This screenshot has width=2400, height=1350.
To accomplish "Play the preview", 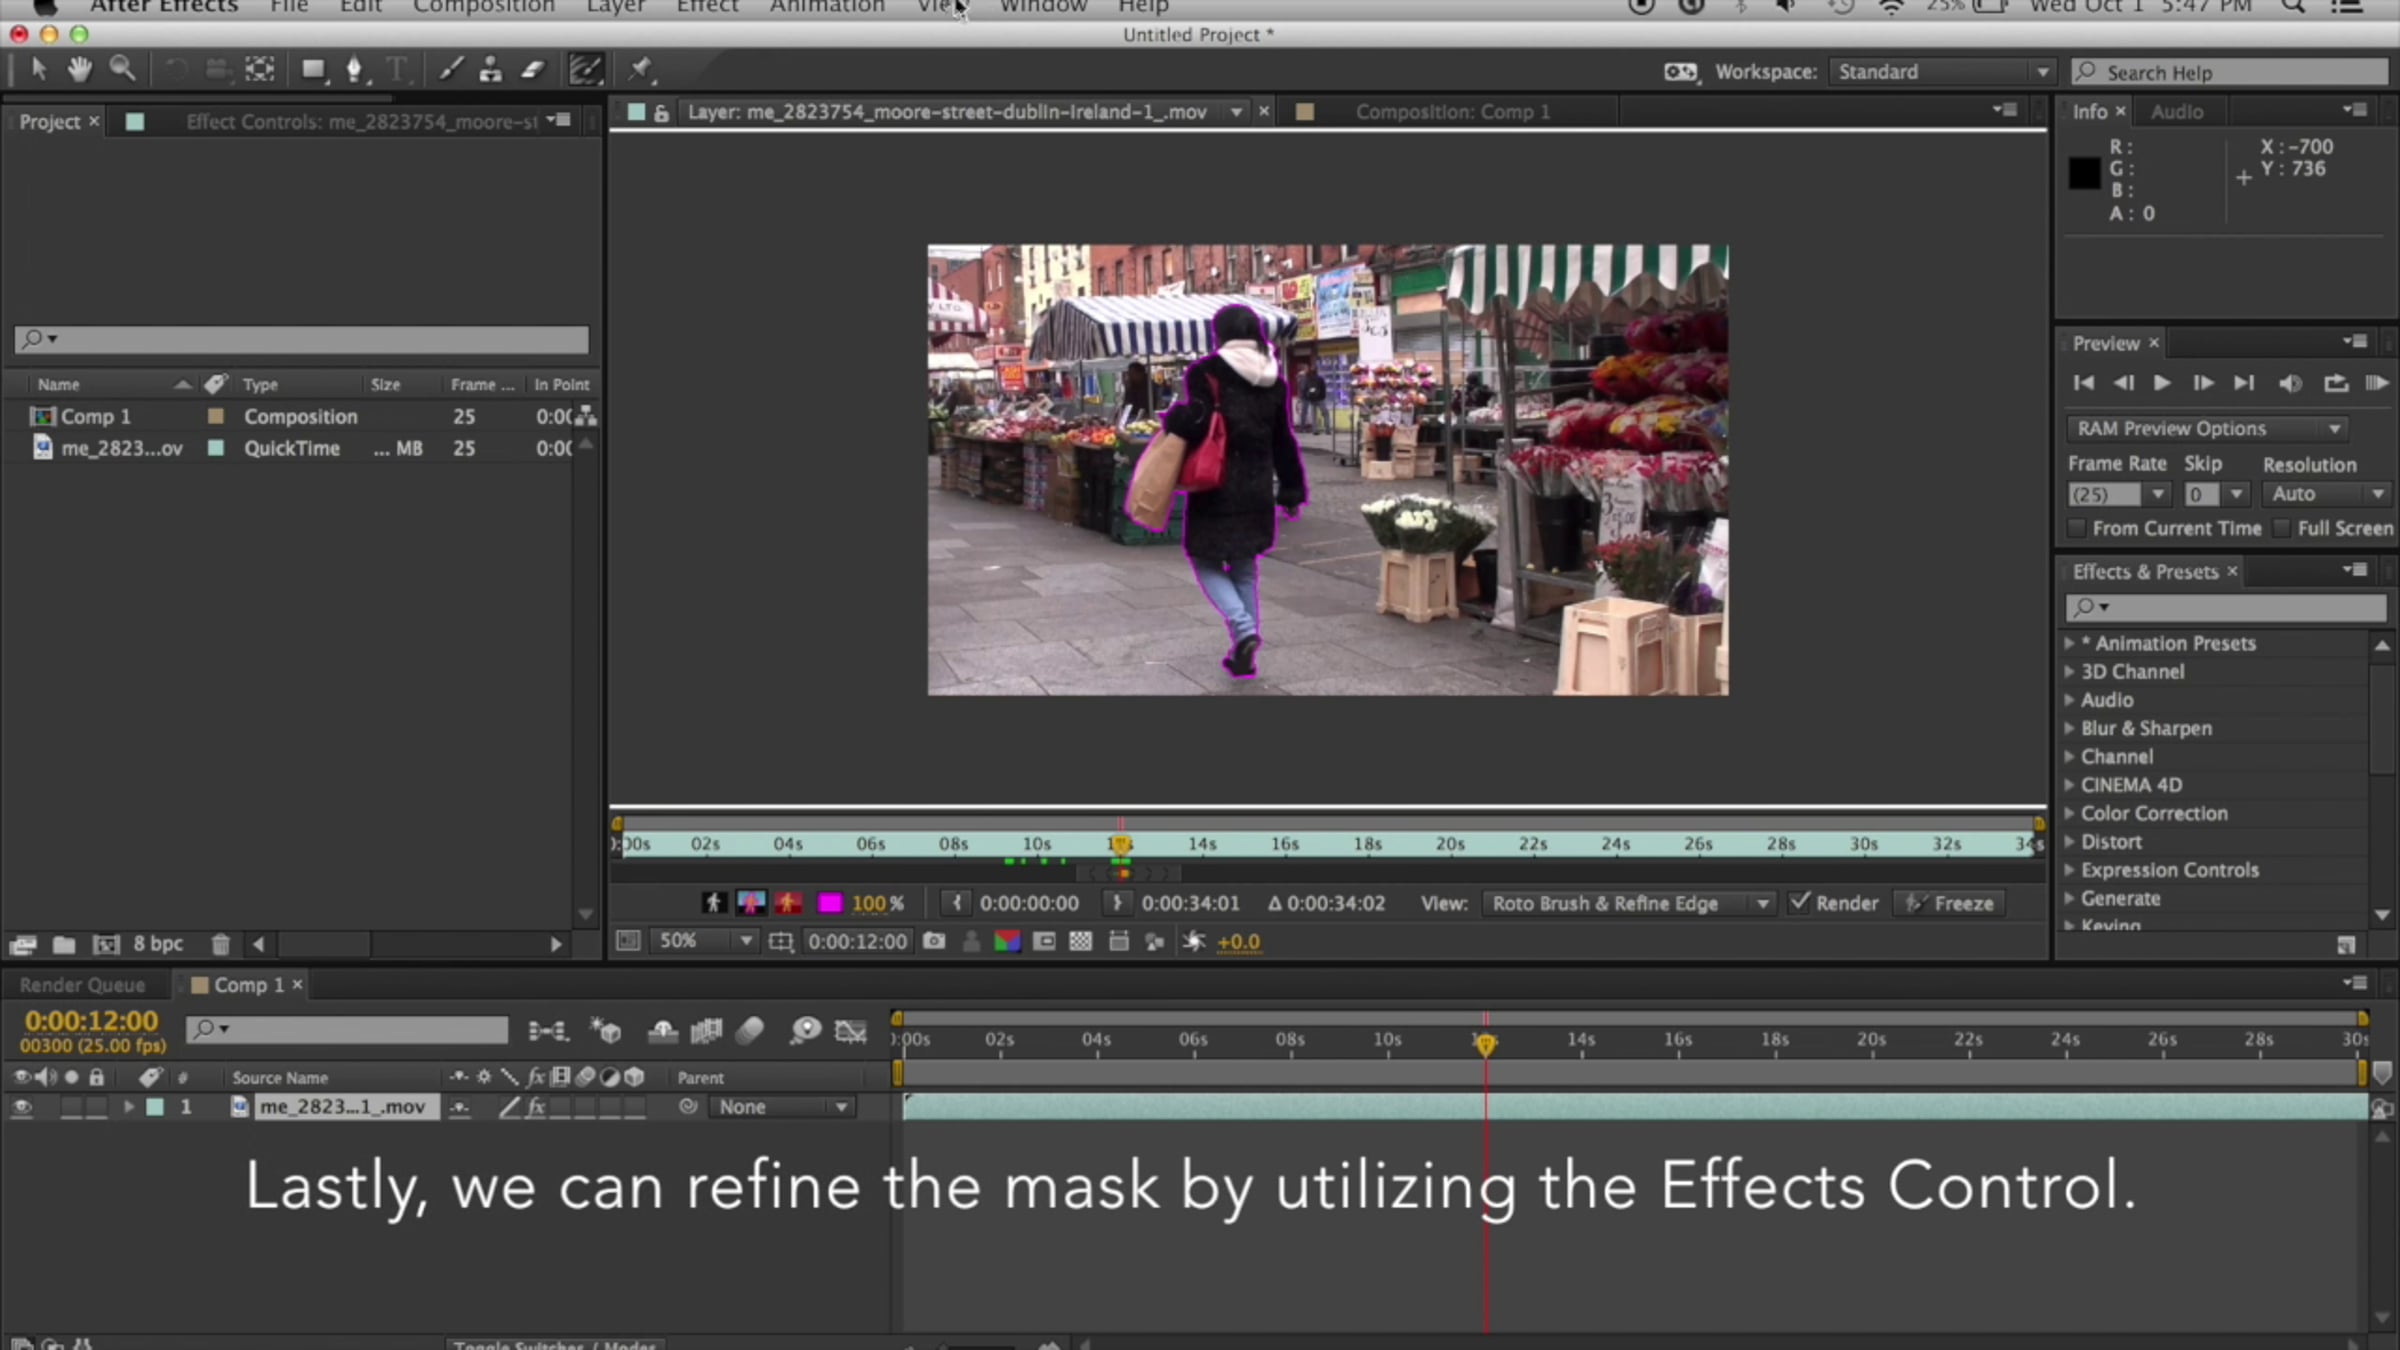I will (2162, 383).
